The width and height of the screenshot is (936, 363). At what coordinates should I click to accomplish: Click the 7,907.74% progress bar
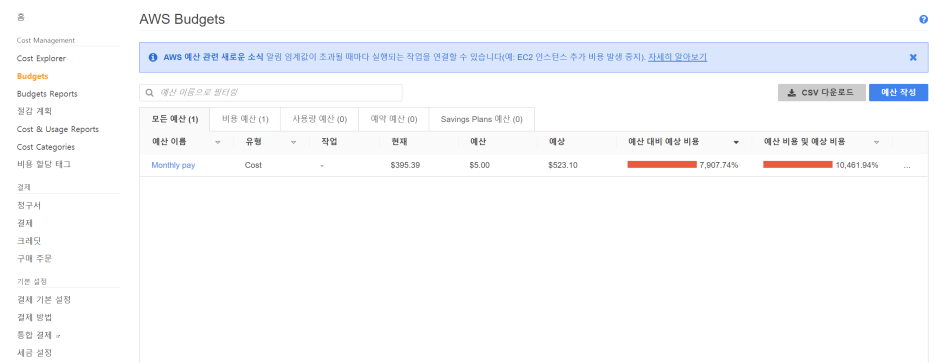[662, 164]
